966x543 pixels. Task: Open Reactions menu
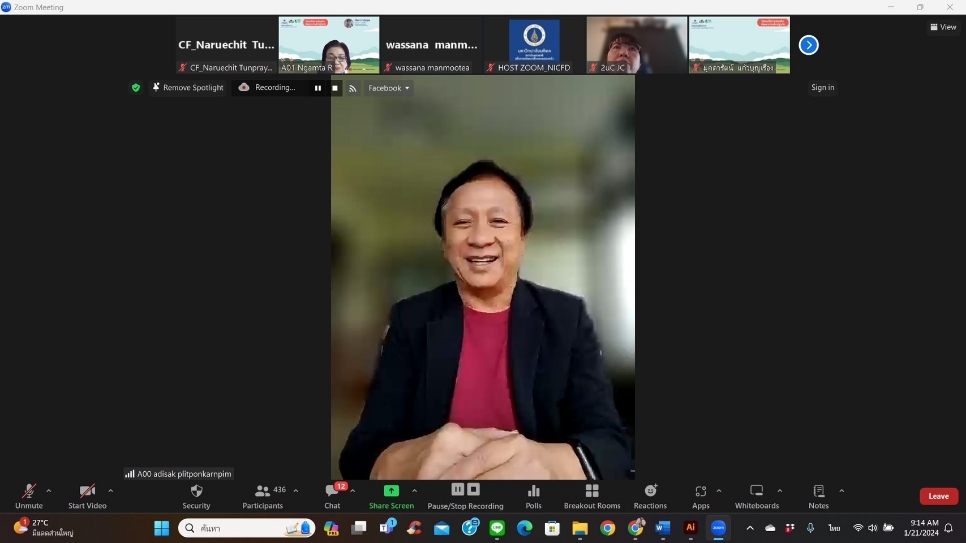point(650,496)
